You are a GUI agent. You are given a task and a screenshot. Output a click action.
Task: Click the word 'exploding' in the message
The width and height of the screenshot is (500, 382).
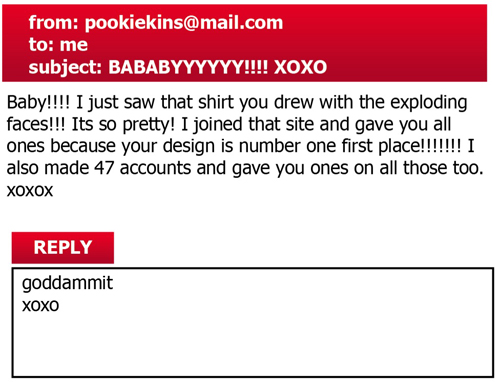click(x=429, y=102)
